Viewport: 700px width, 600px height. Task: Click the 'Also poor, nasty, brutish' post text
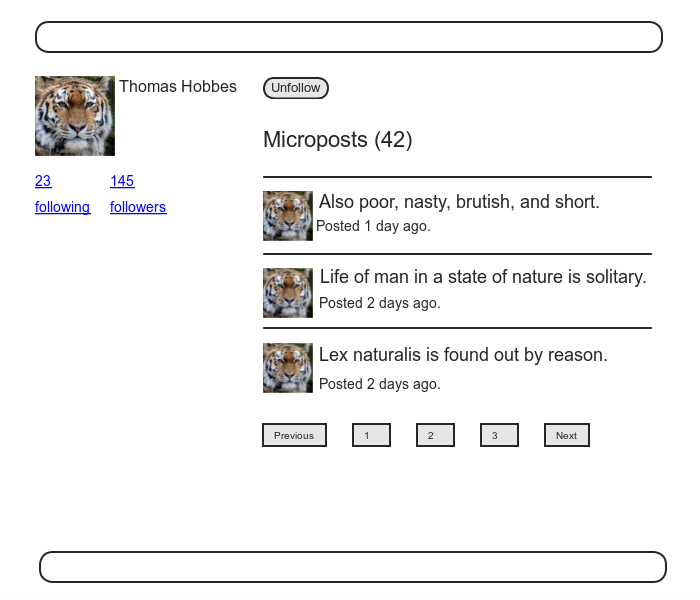pos(459,202)
